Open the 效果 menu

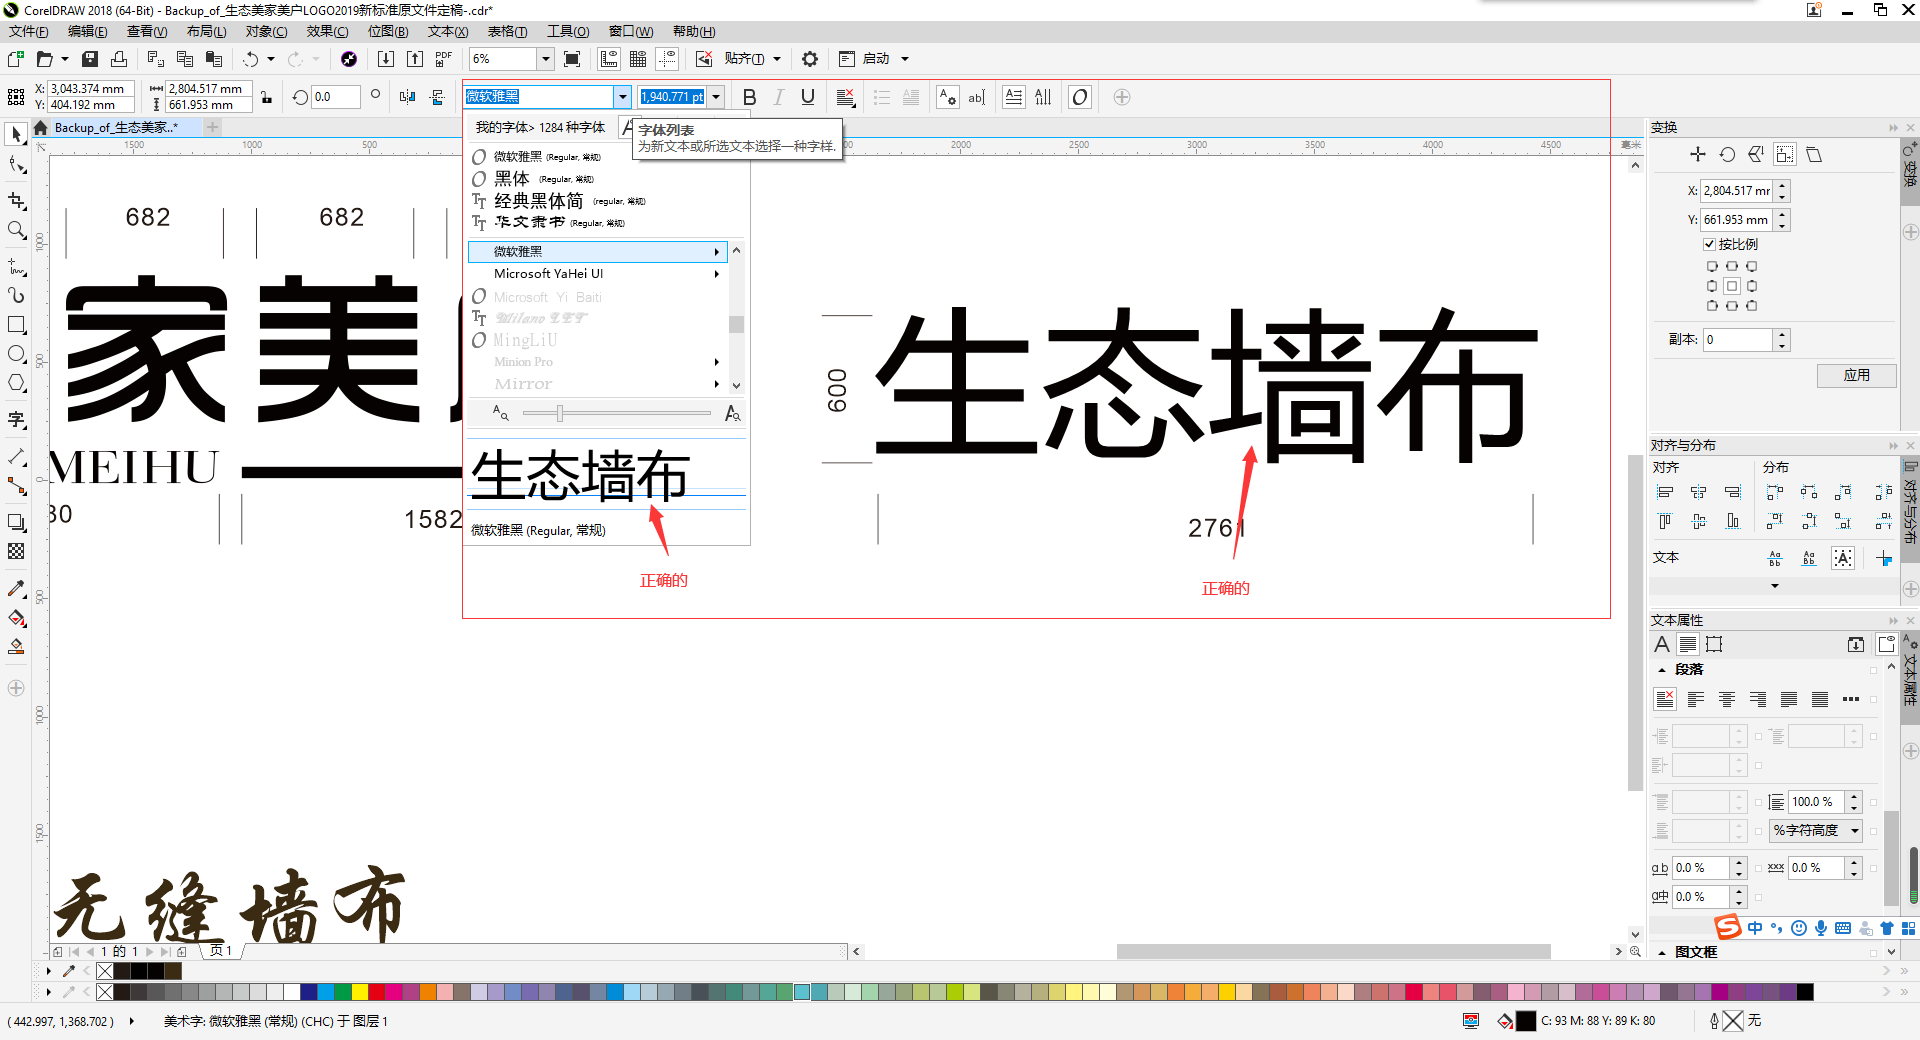[x=327, y=31]
